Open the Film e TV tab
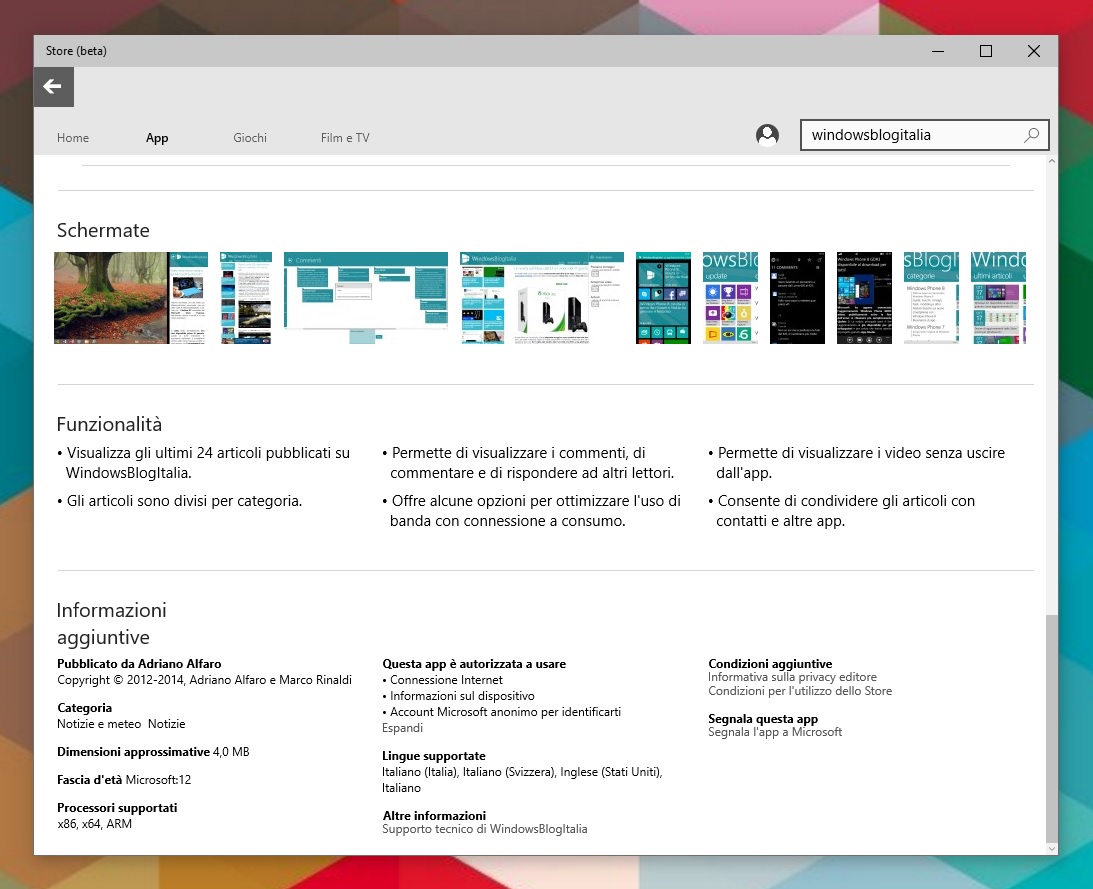The height and width of the screenshot is (889, 1093). pyautogui.click(x=345, y=138)
